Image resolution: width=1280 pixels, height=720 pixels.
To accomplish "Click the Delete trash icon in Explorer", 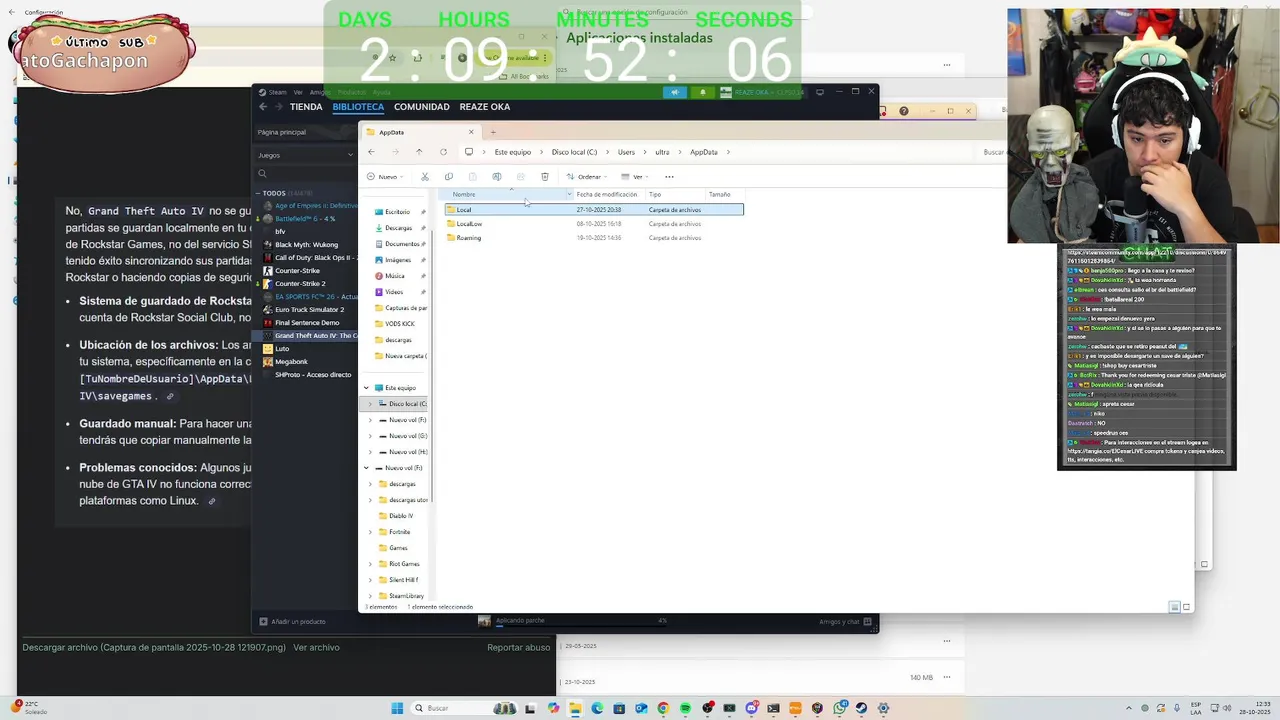I will (x=544, y=177).
